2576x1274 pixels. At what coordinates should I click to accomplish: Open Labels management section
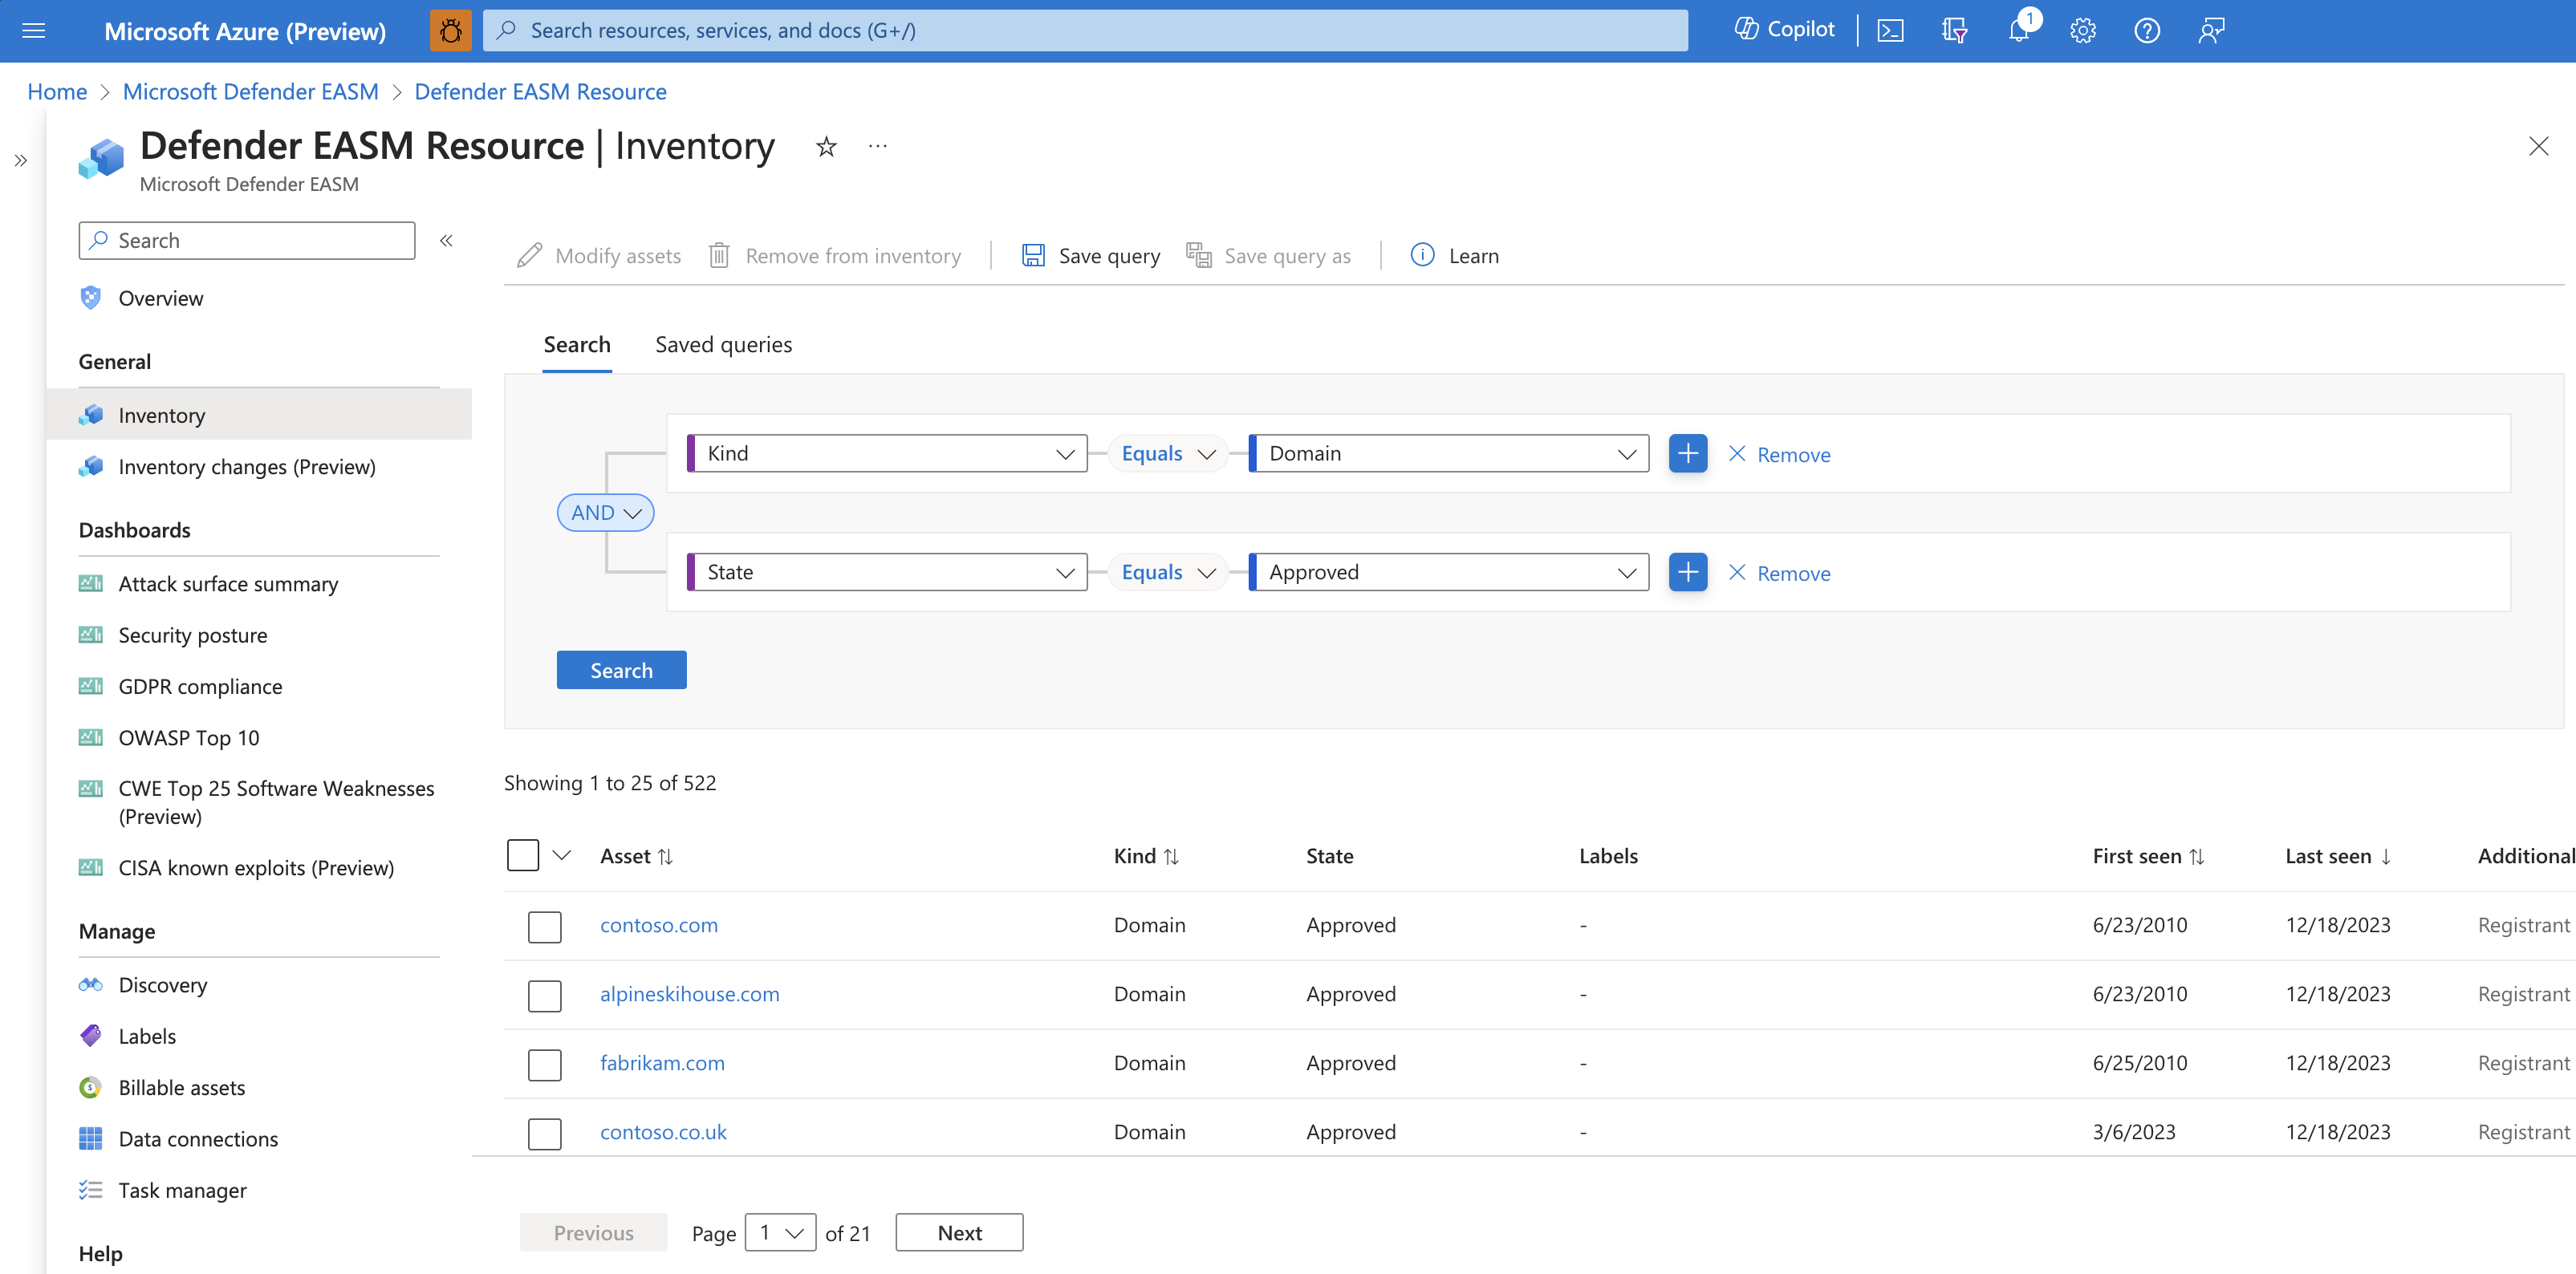point(144,1036)
